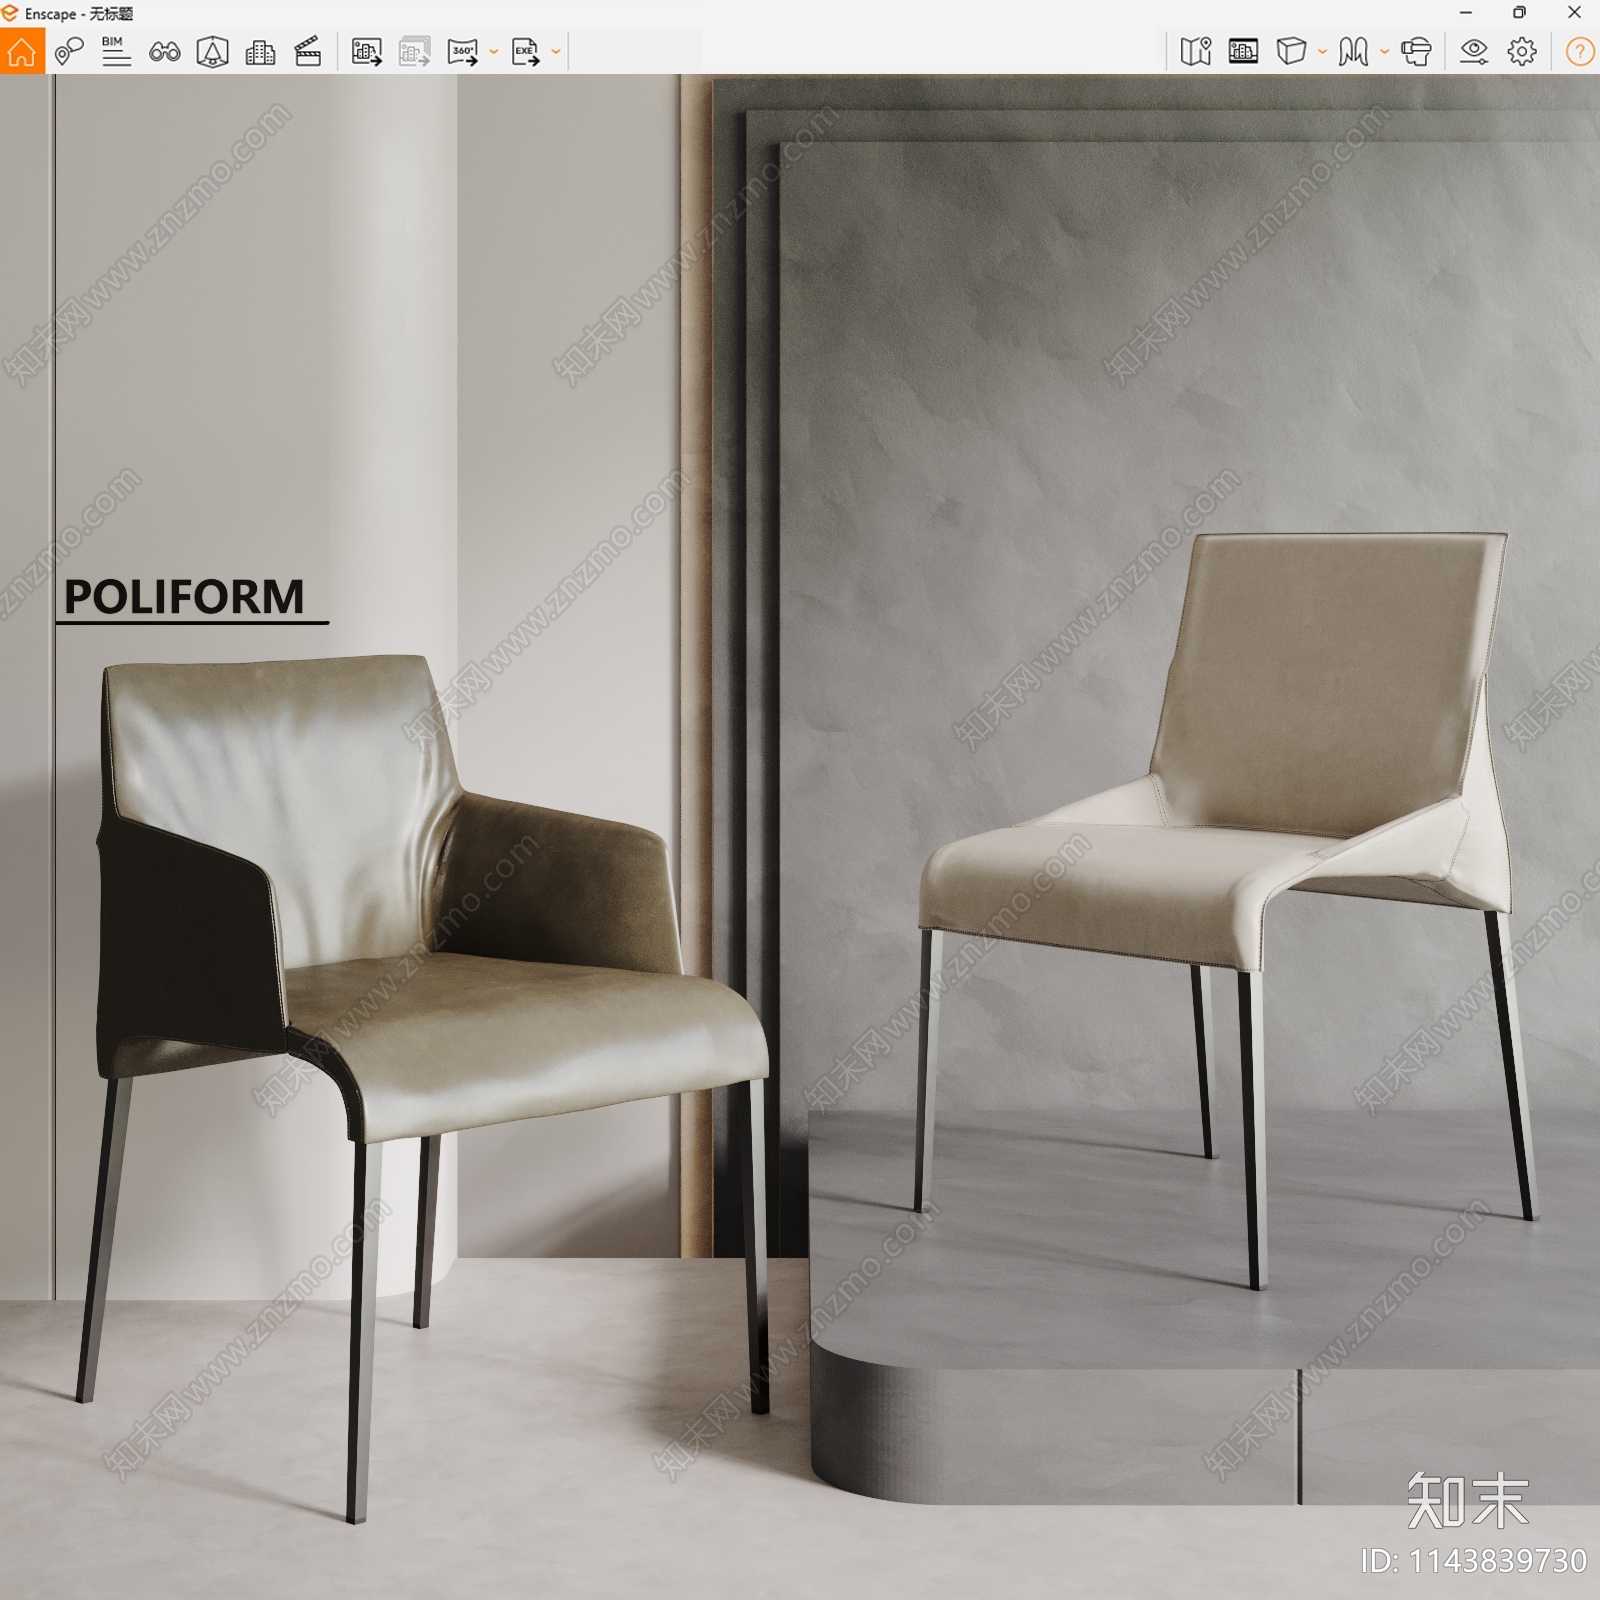The image size is (1600, 1600).
Task: Click the orange Home button
Action: coord(22,51)
